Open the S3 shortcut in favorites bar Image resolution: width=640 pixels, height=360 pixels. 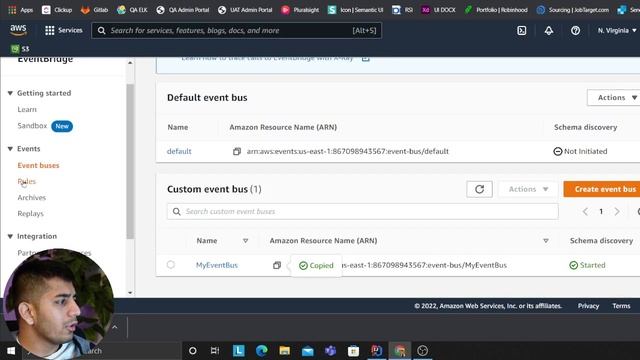[x=20, y=49]
